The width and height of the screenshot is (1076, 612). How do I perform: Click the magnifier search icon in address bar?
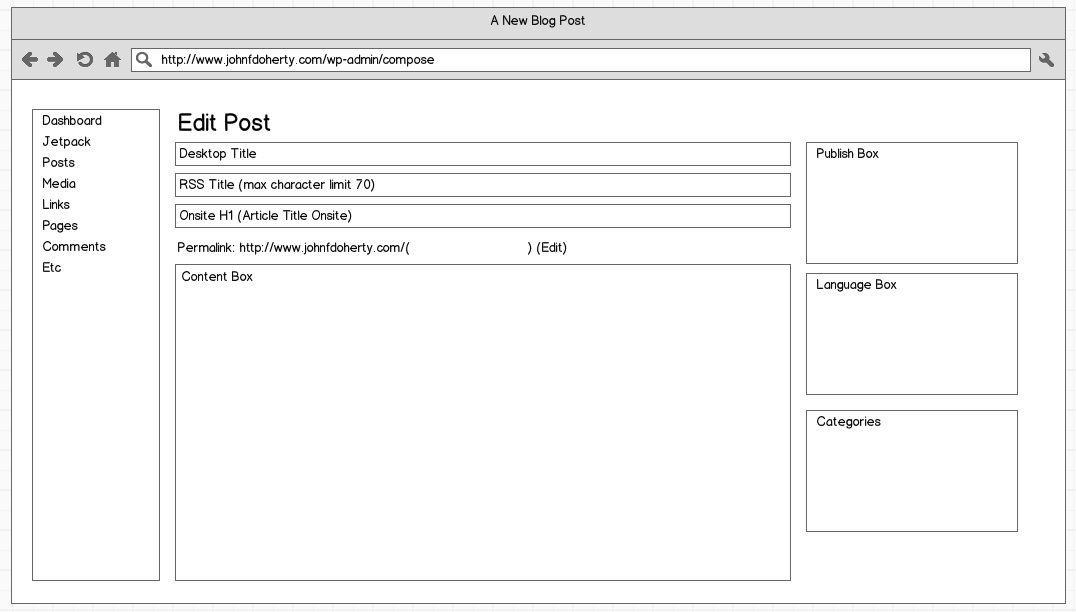pos(144,60)
